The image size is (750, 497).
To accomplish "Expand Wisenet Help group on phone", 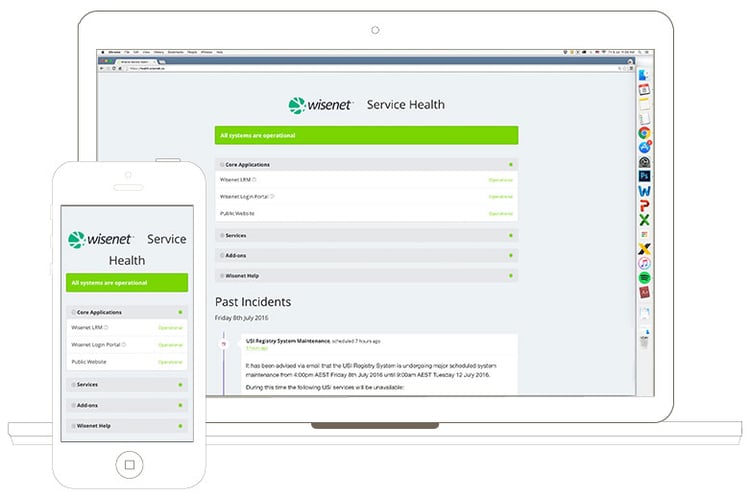I will pos(127,426).
